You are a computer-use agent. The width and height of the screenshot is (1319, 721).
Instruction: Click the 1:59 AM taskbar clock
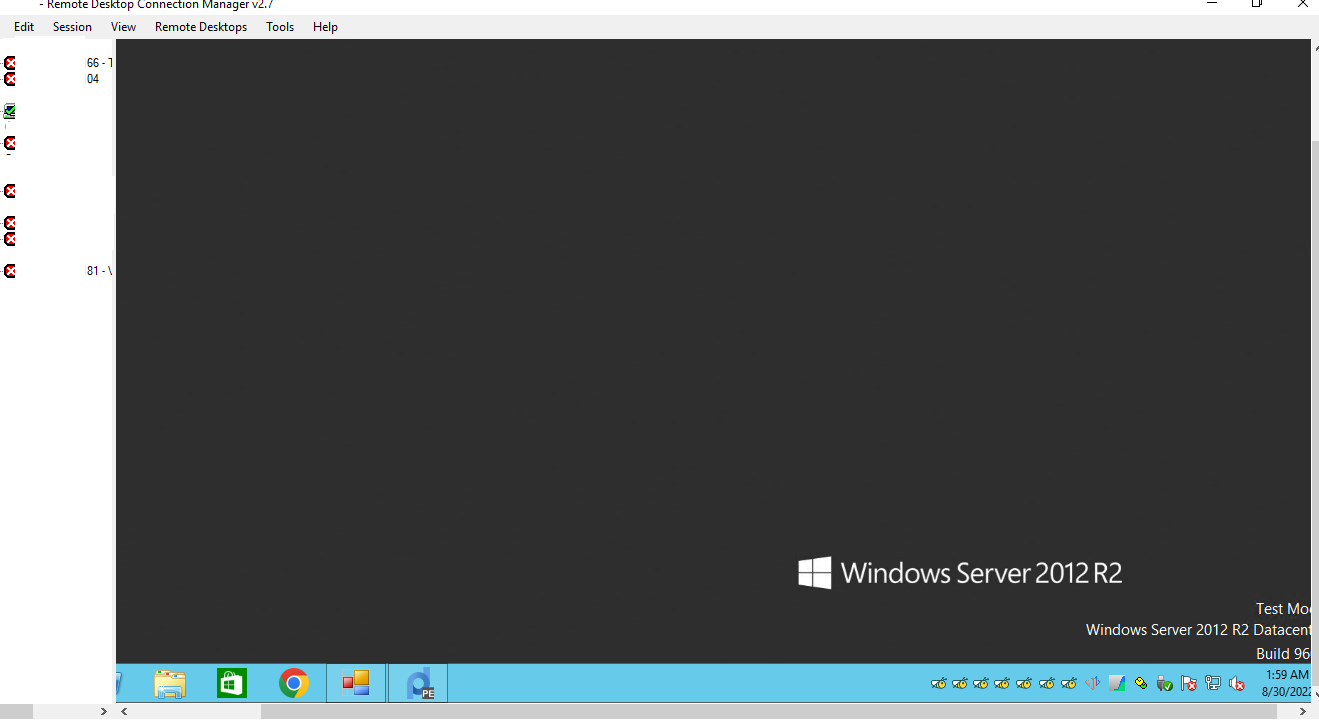[1285, 683]
